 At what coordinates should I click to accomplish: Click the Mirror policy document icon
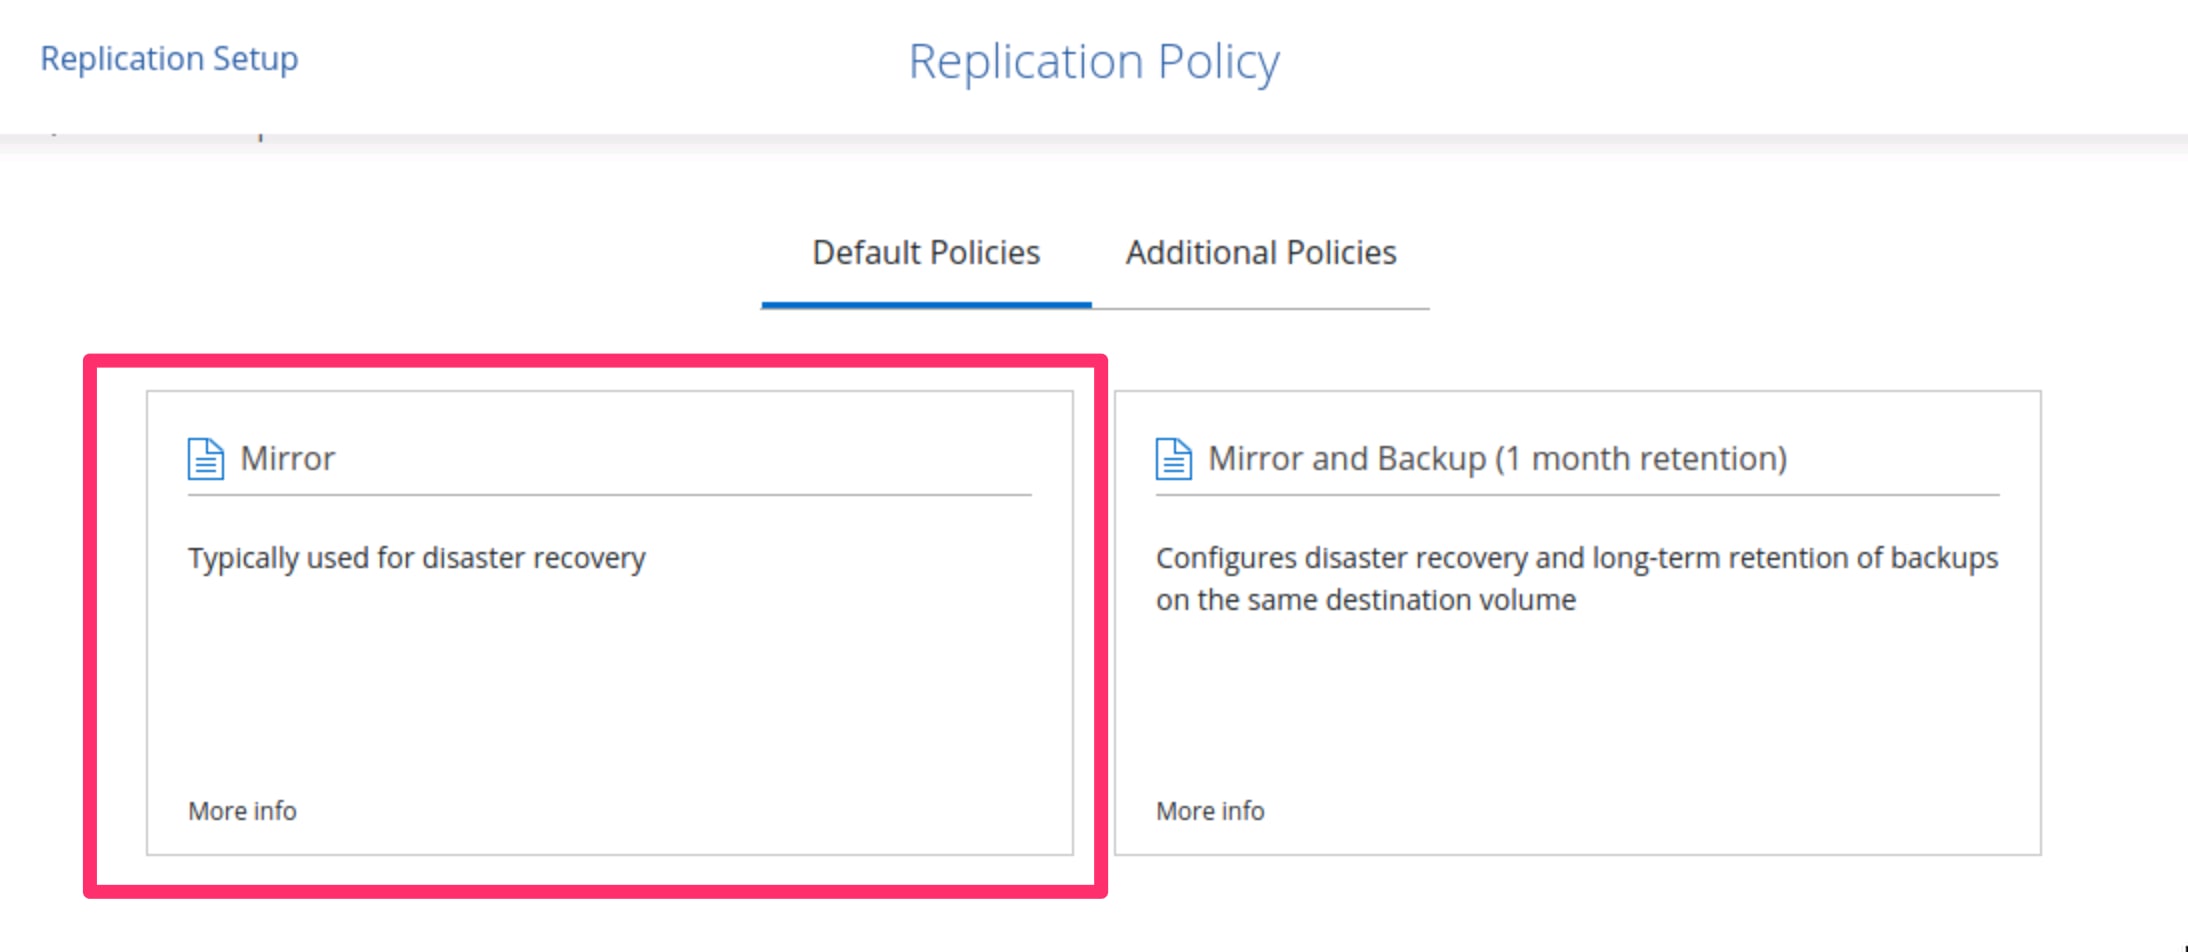pyautogui.click(x=205, y=459)
